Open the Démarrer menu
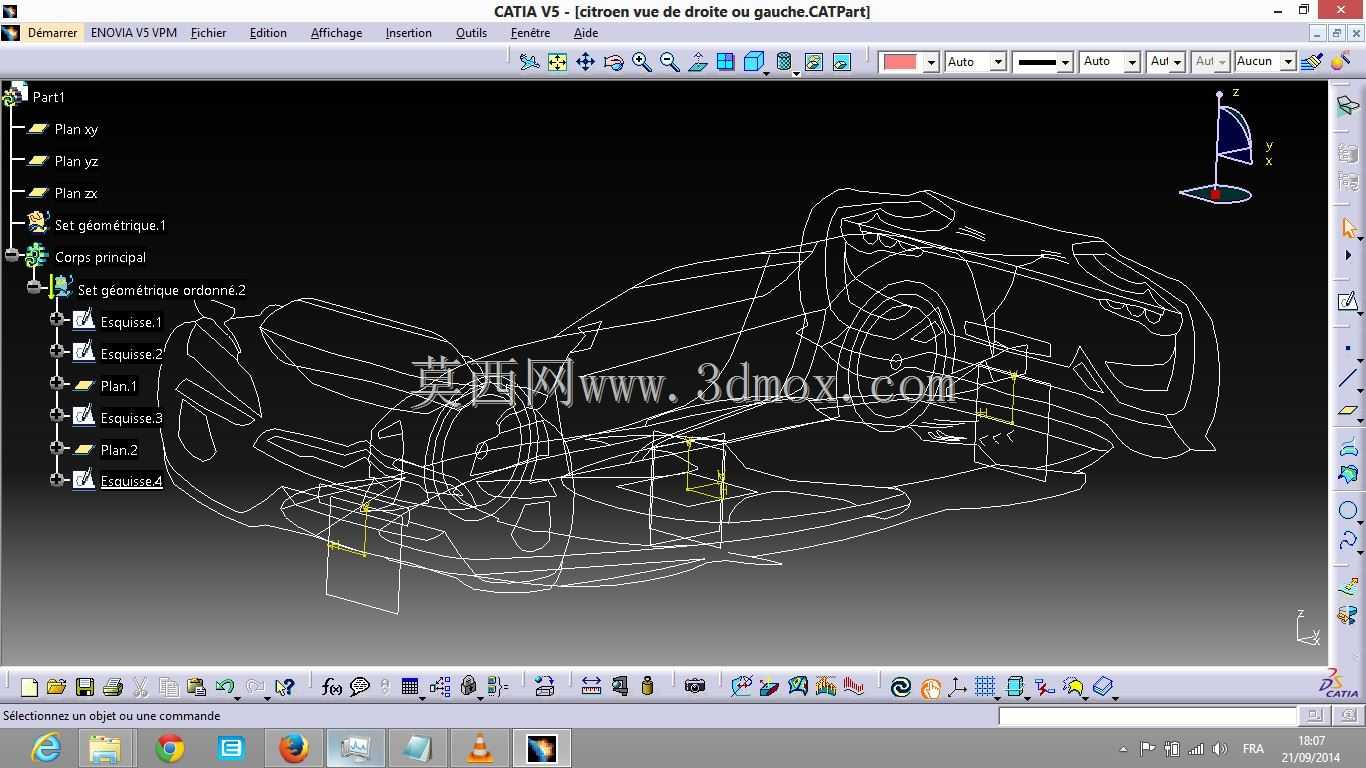The height and width of the screenshot is (768, 1366). 52,33
